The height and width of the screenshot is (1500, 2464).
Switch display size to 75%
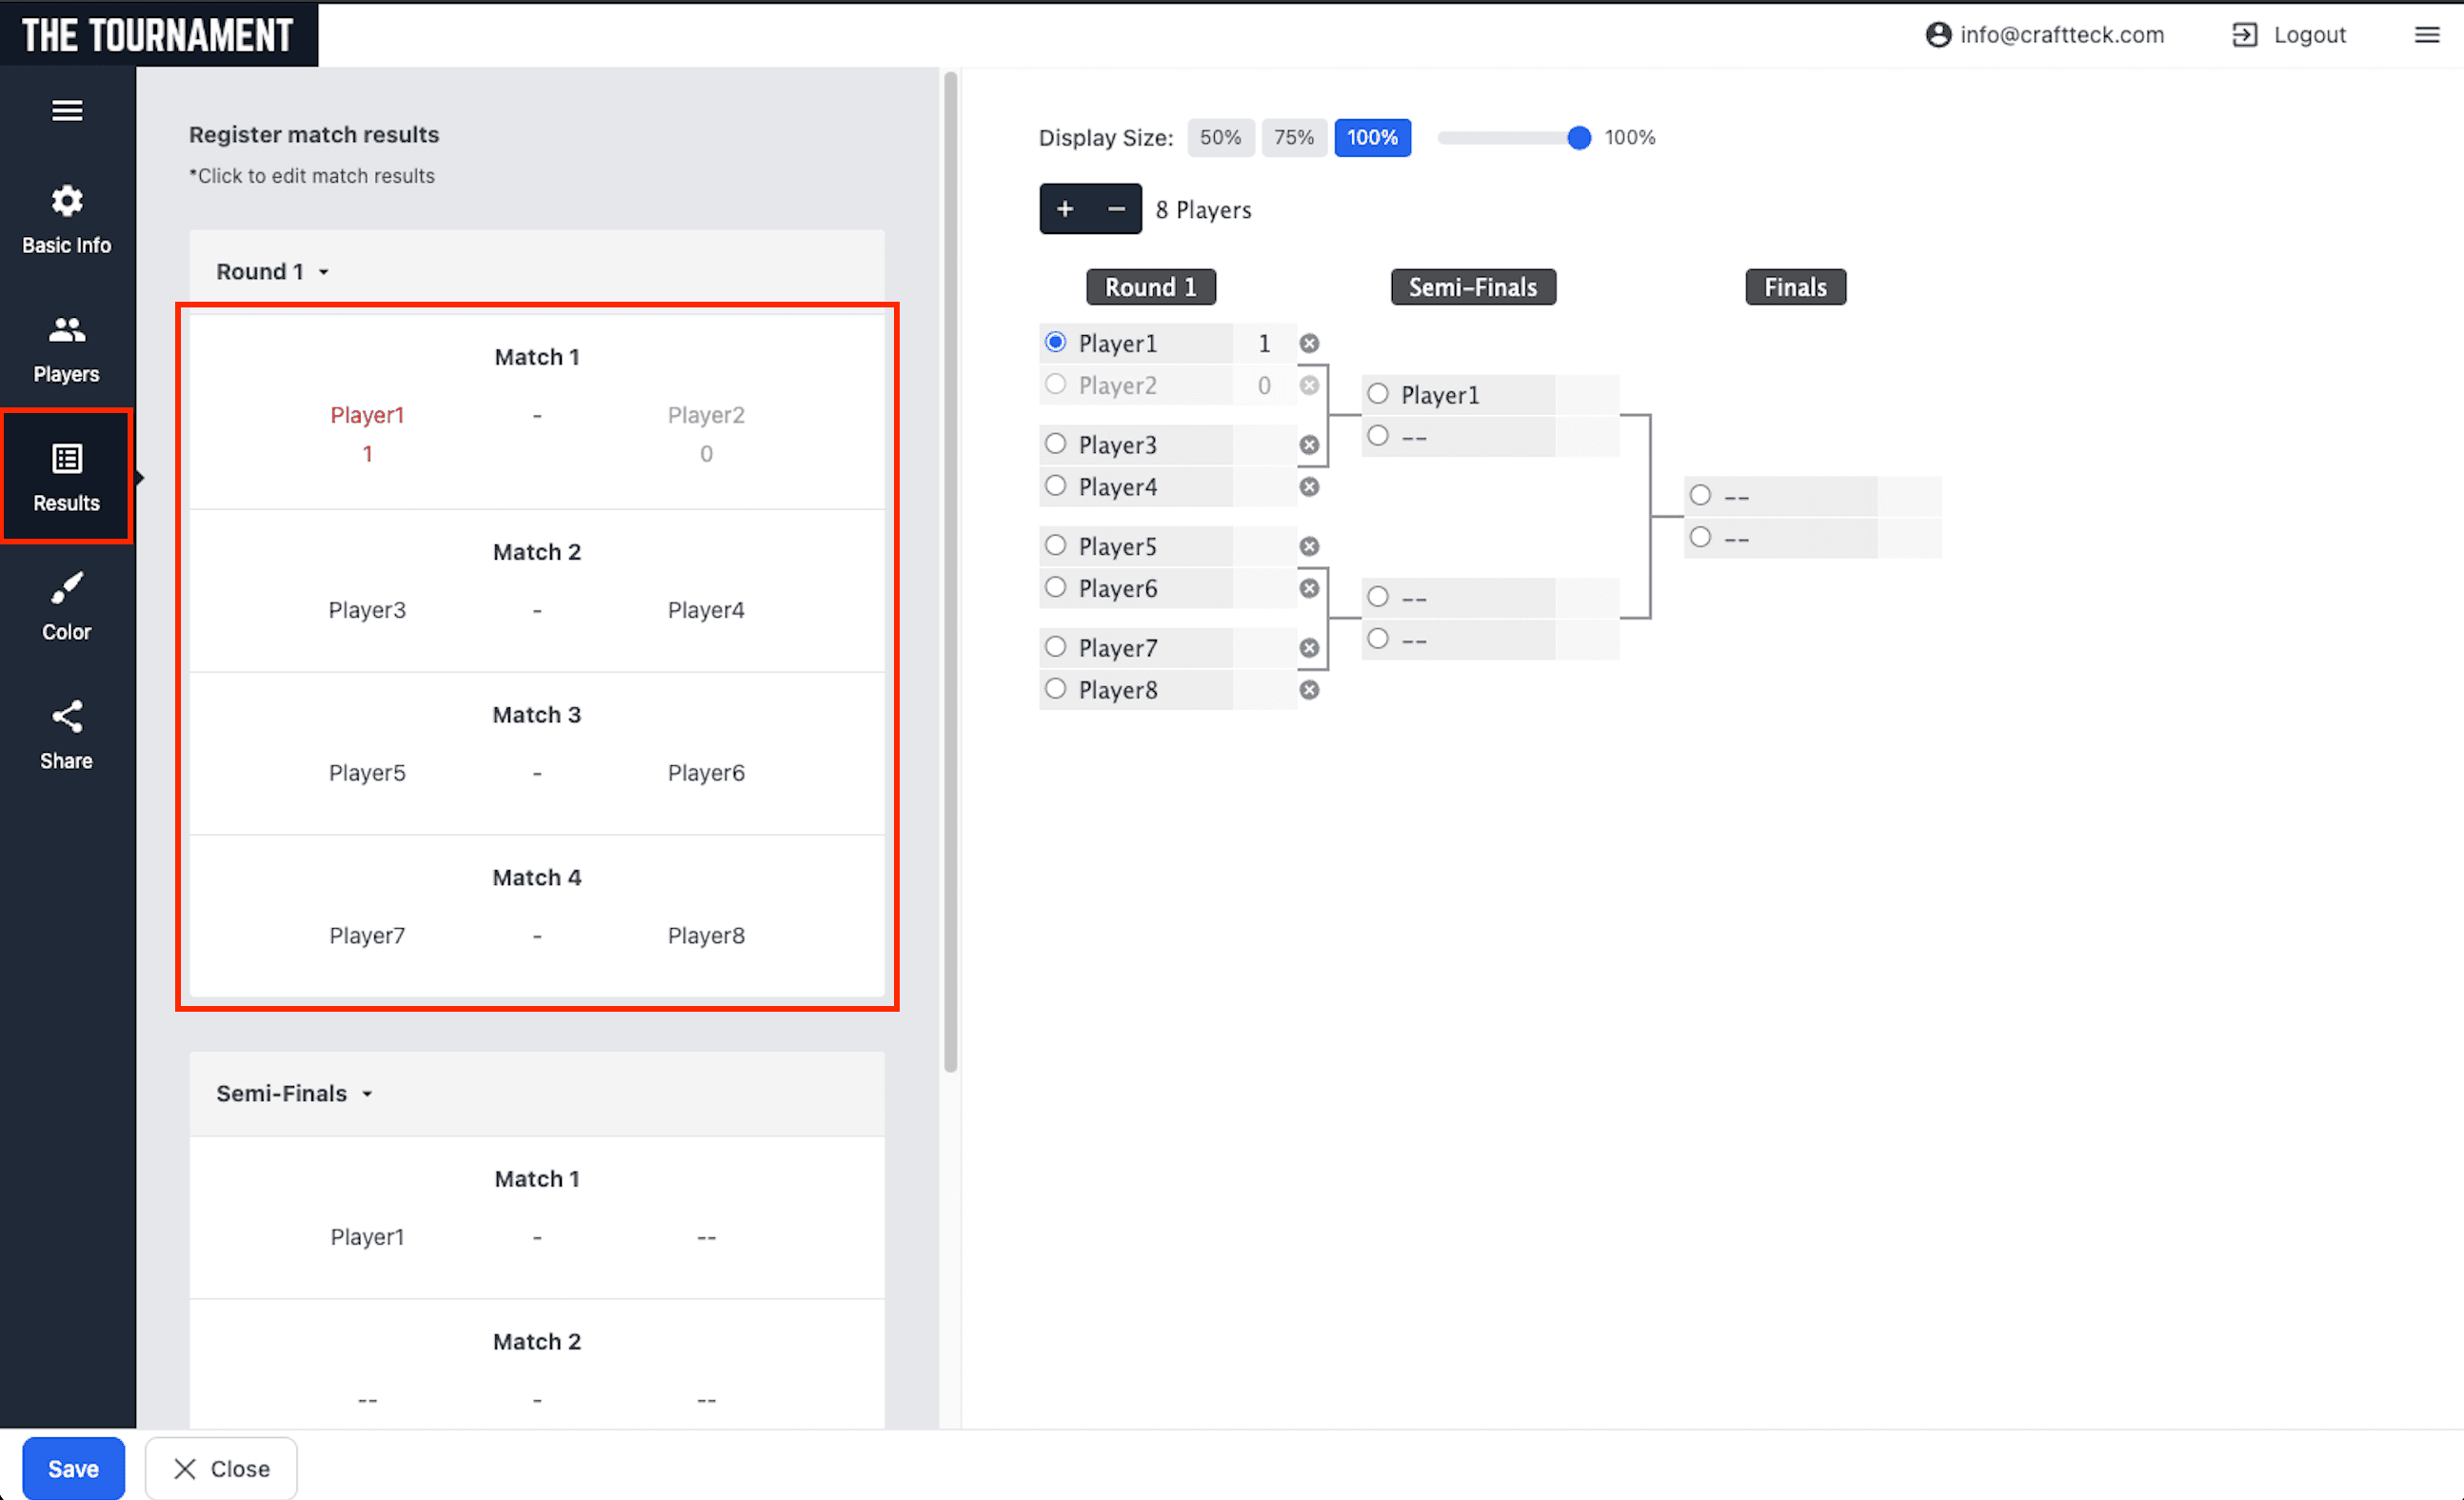[x=1294, y=137]
